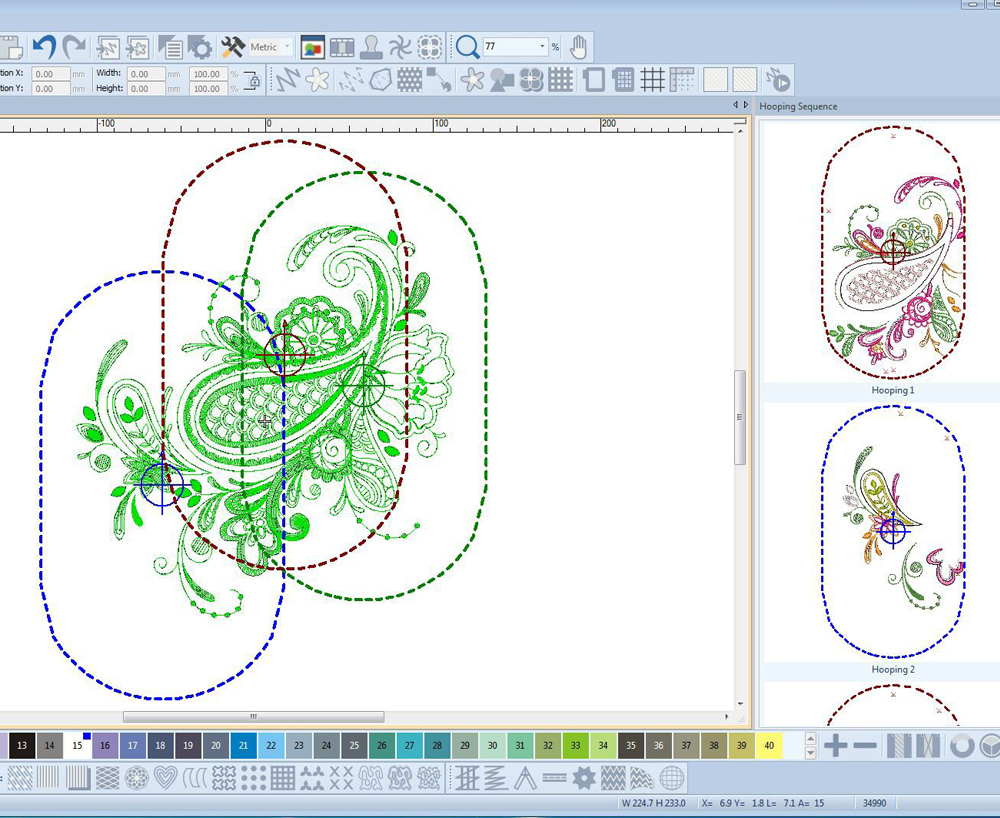Click the ring shaped icon beside palette
Screen dimensions: 1000x818
click(961, 745)
